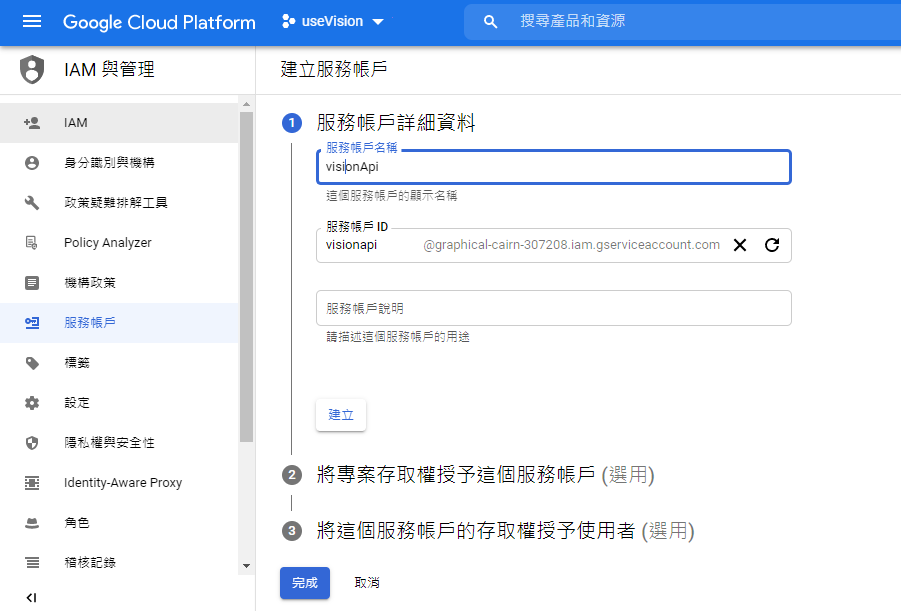Viewport: 901px width, 611px height.
Task: Select 服務帳戶 in the sidebar
Action: coord(119,322)
